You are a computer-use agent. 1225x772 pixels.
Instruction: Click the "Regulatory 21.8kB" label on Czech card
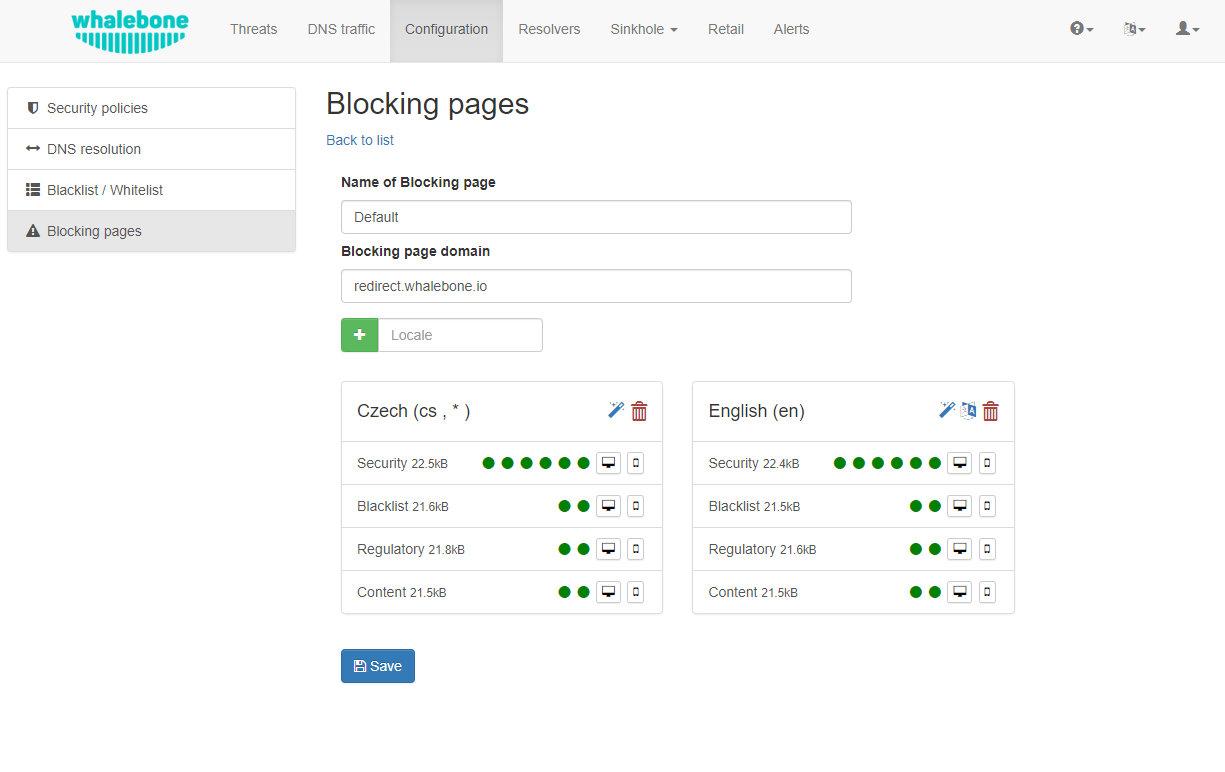pos(410,549)
